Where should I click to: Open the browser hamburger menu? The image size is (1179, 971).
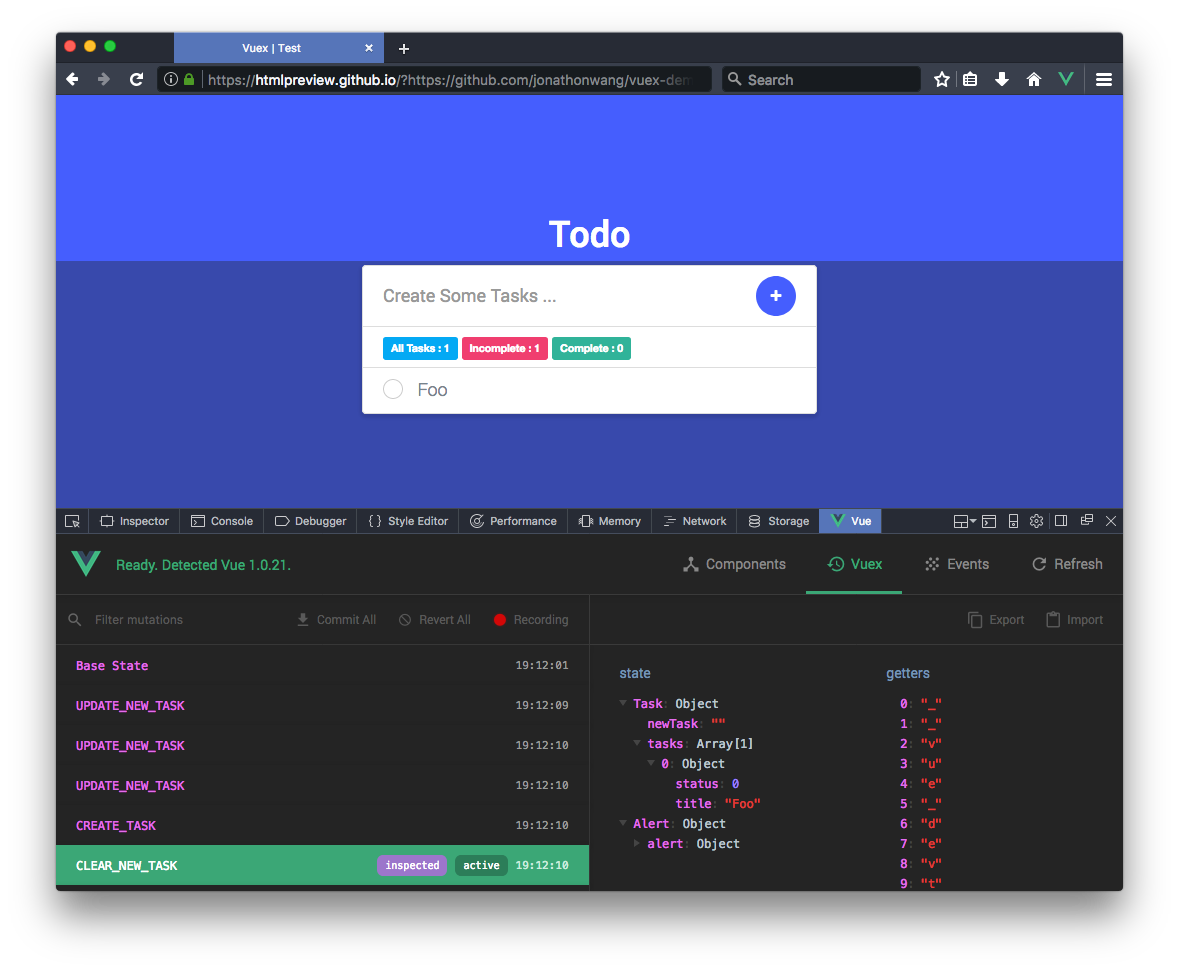1103,79
